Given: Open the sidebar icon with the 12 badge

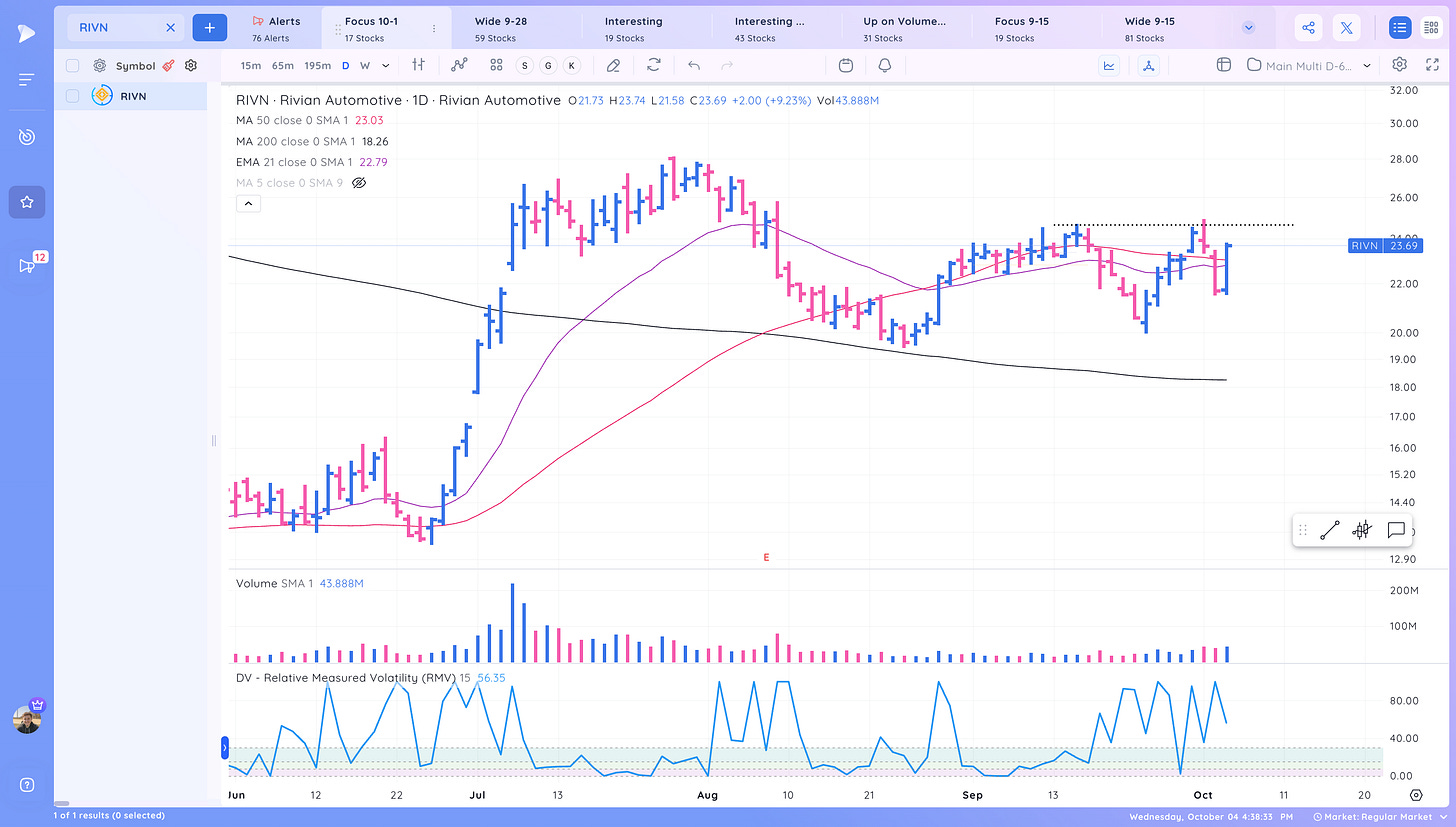Looking at the screenshot, I should [27, 265].
